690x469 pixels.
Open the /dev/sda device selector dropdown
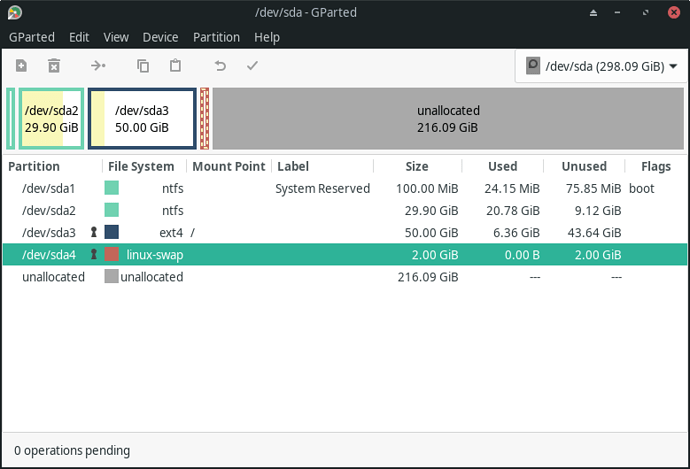[601, 66]
